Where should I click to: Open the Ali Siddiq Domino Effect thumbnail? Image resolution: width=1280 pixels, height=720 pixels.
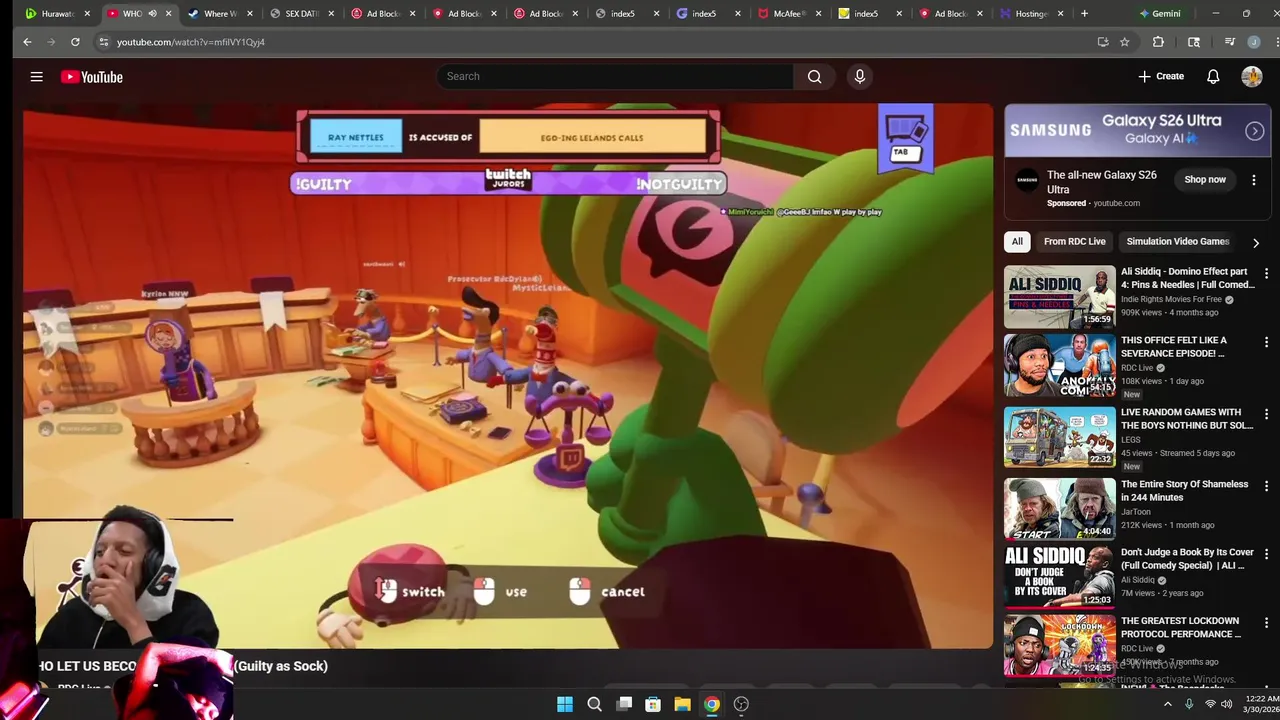pos(1059,297)
